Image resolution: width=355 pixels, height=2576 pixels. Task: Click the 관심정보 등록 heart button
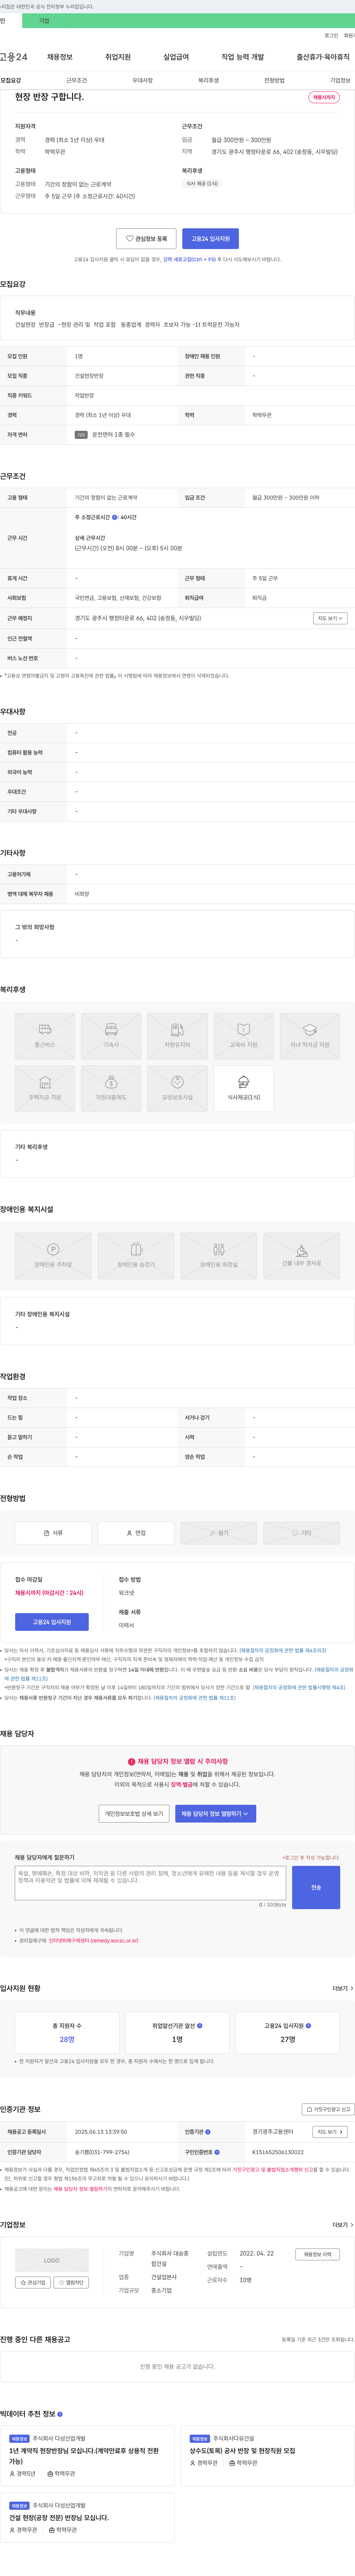pyautogui.click(x=146, y=239)
